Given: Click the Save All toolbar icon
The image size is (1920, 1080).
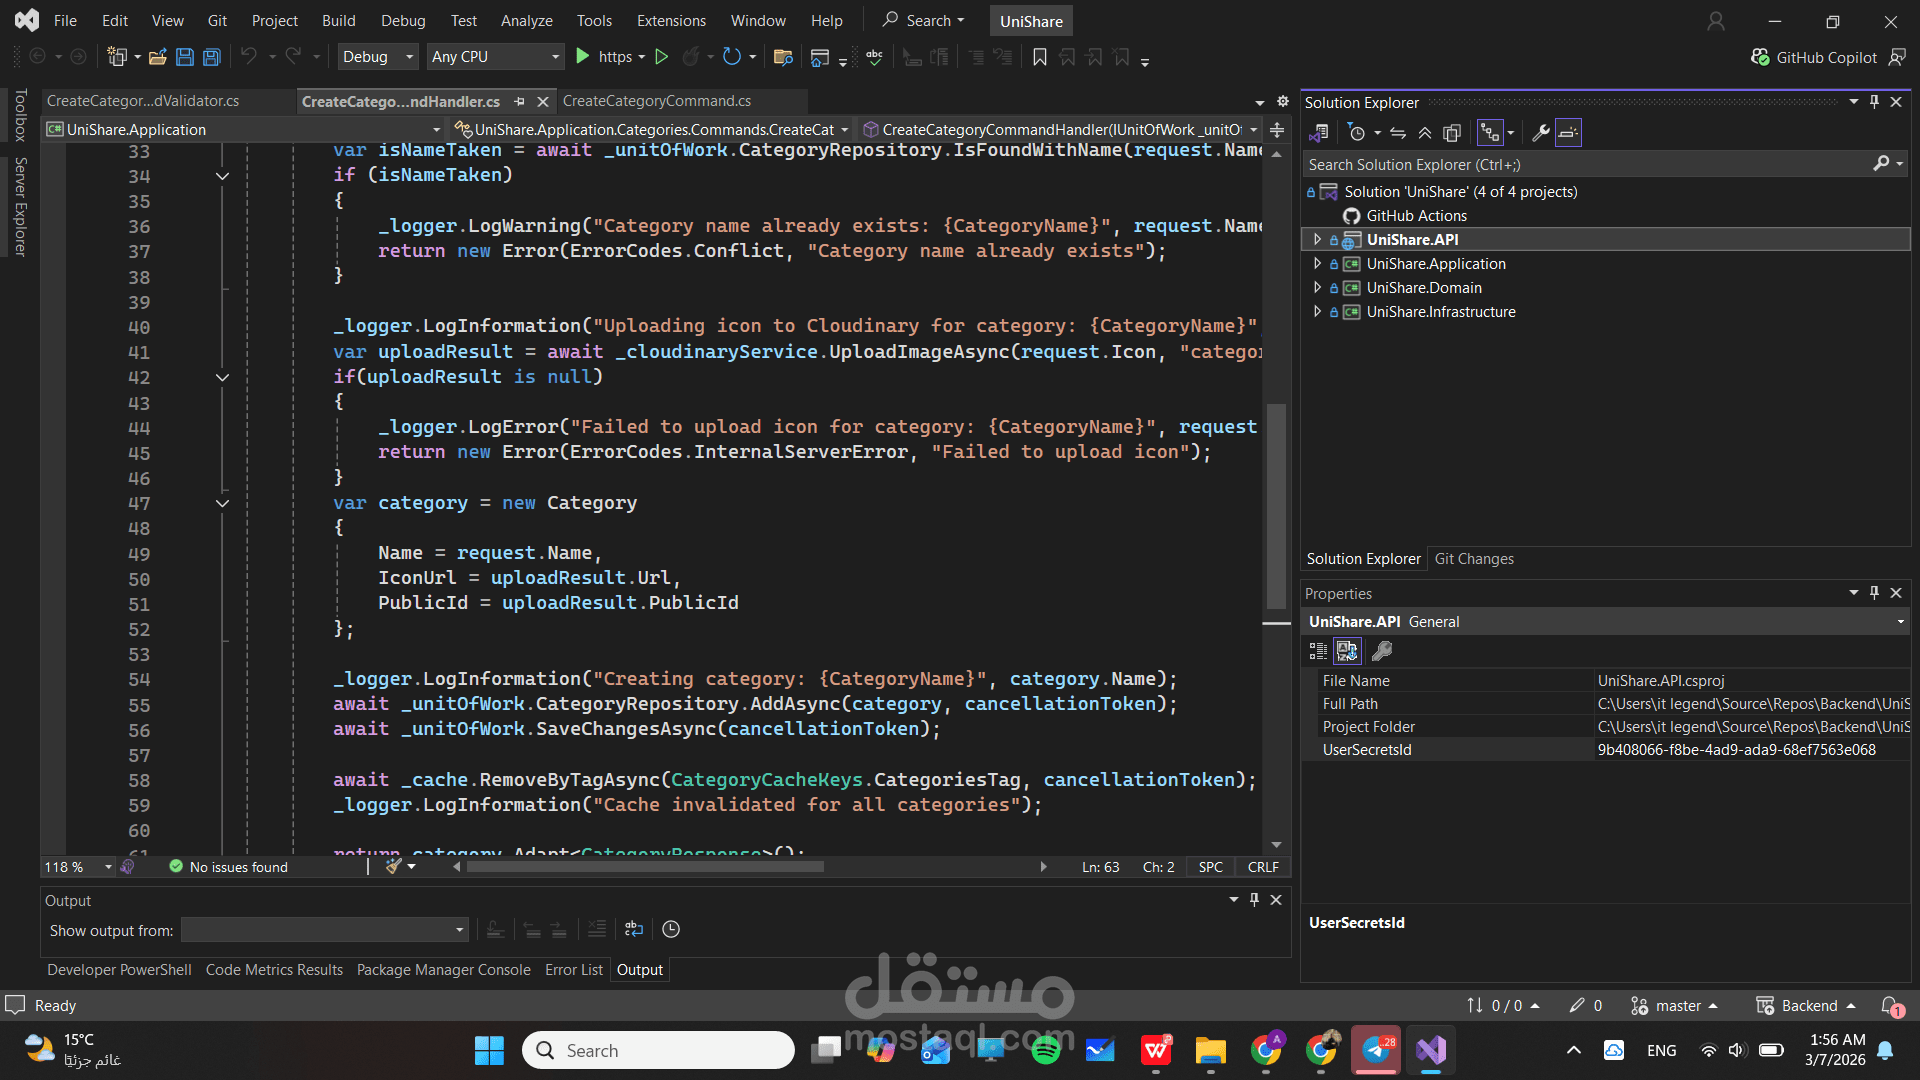Looking at the screenshot, I should [x=212, y=57].
